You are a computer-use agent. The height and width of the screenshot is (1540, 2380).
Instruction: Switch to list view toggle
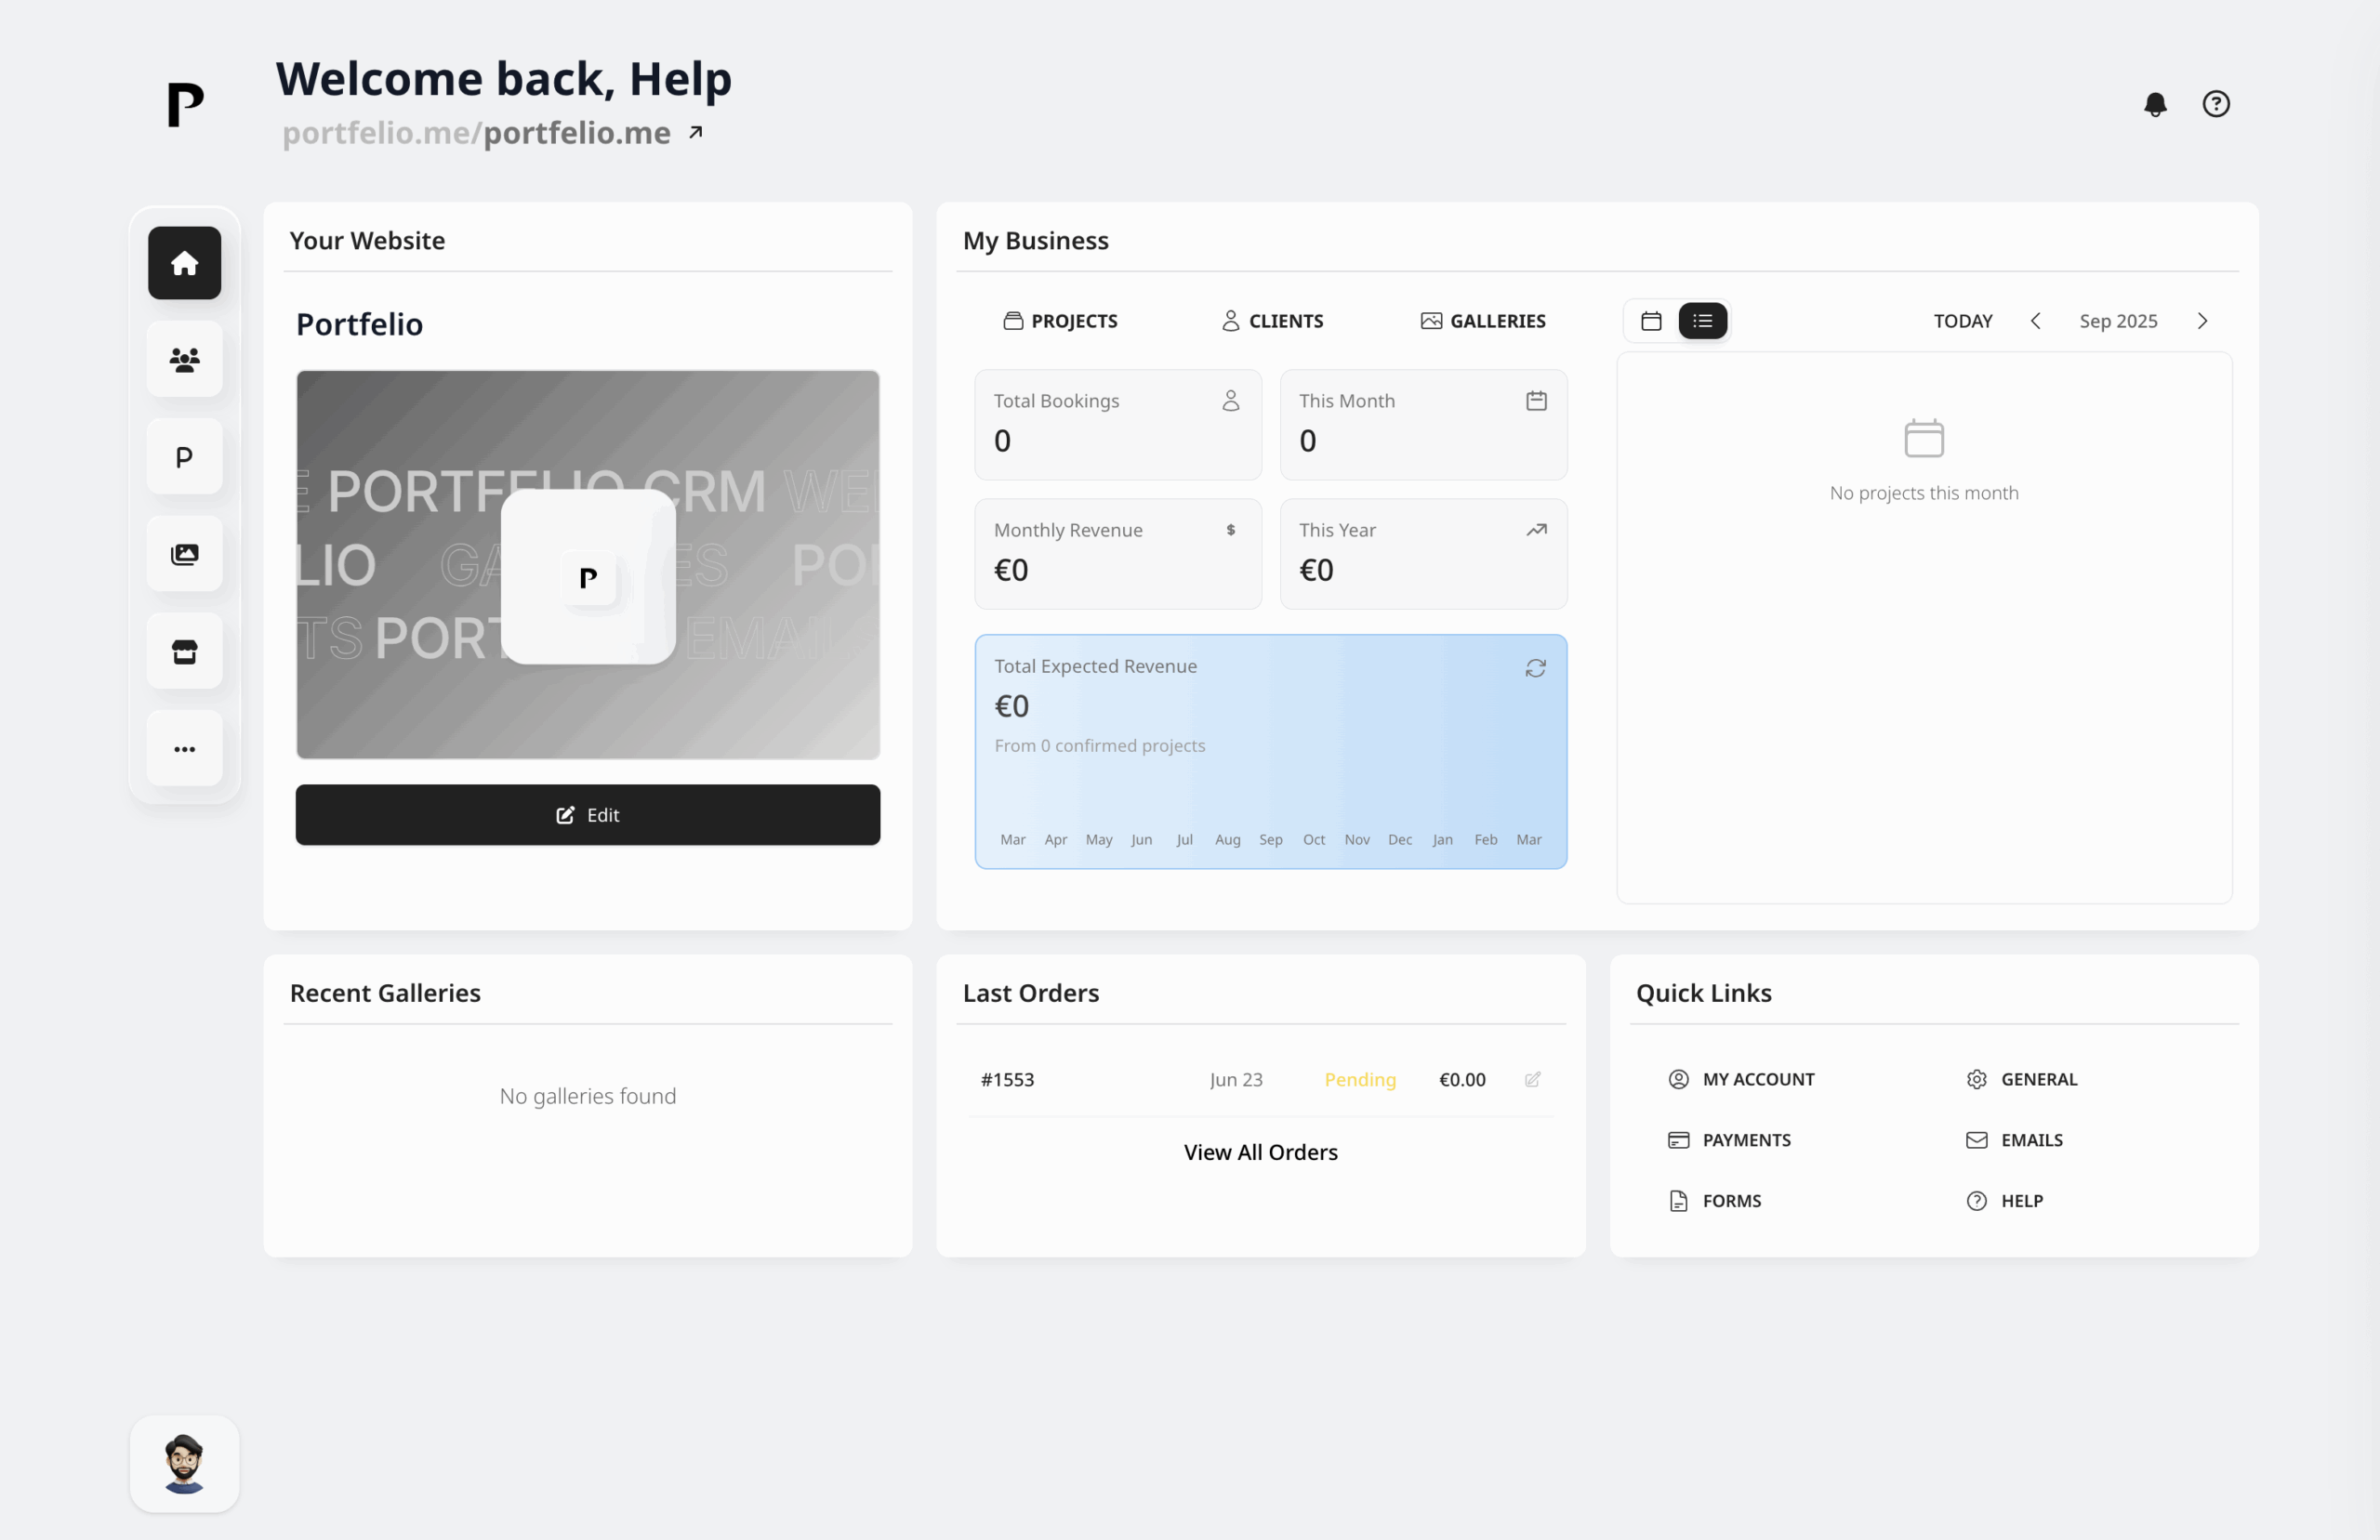1702,321
